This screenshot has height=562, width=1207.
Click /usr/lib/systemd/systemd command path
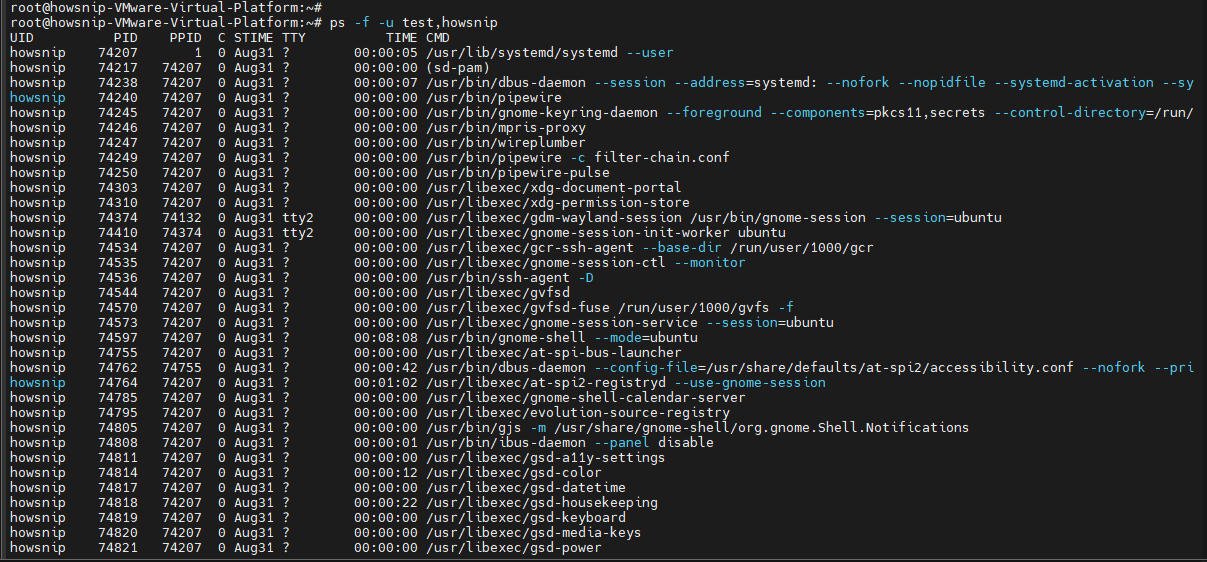point(522,53)
